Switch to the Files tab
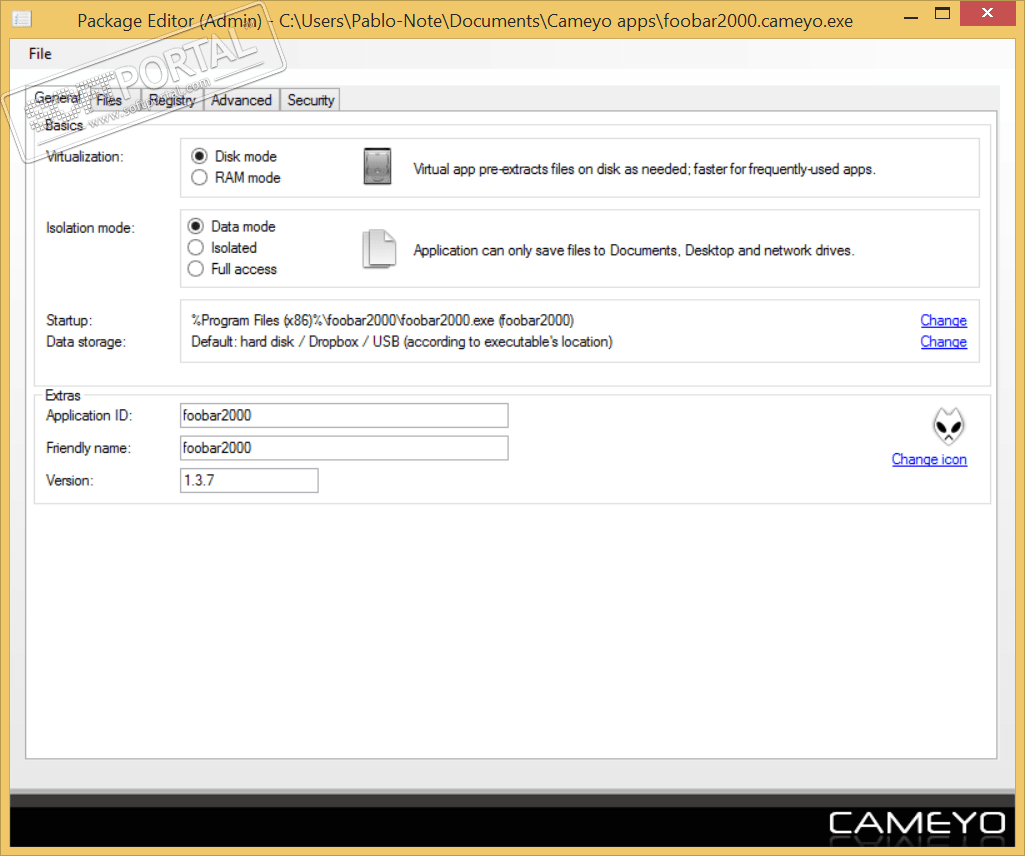The image size is (1025, 856). point(109,100)
